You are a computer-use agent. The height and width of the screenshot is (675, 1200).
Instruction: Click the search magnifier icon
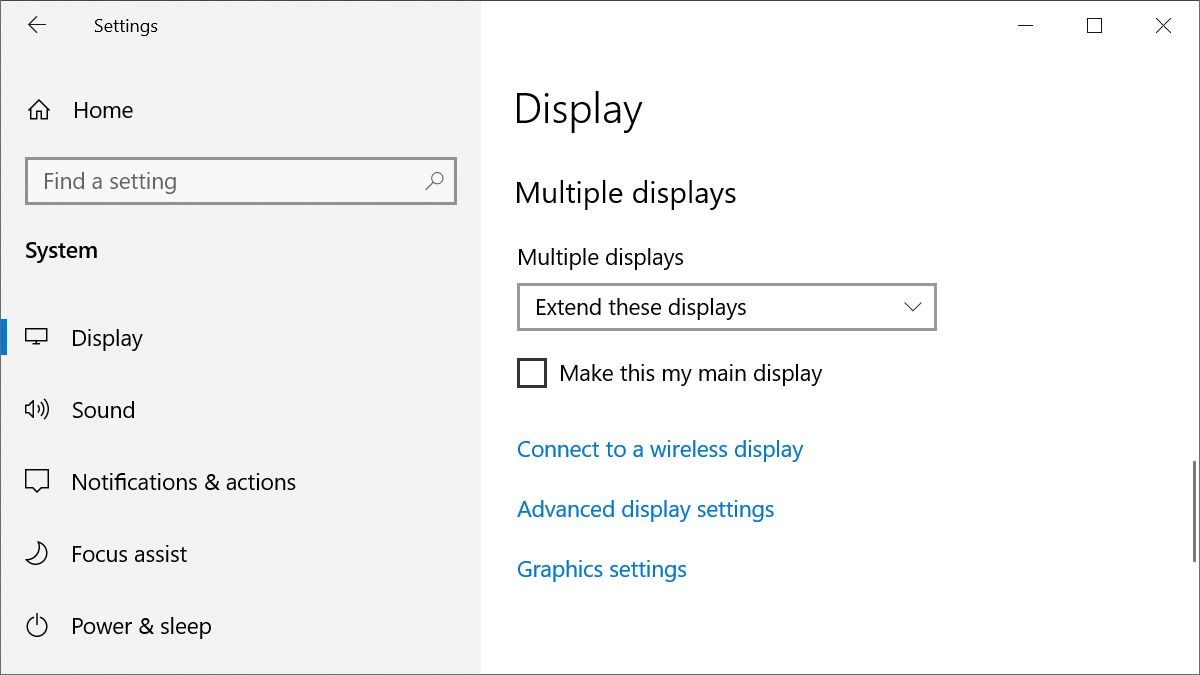434,181
